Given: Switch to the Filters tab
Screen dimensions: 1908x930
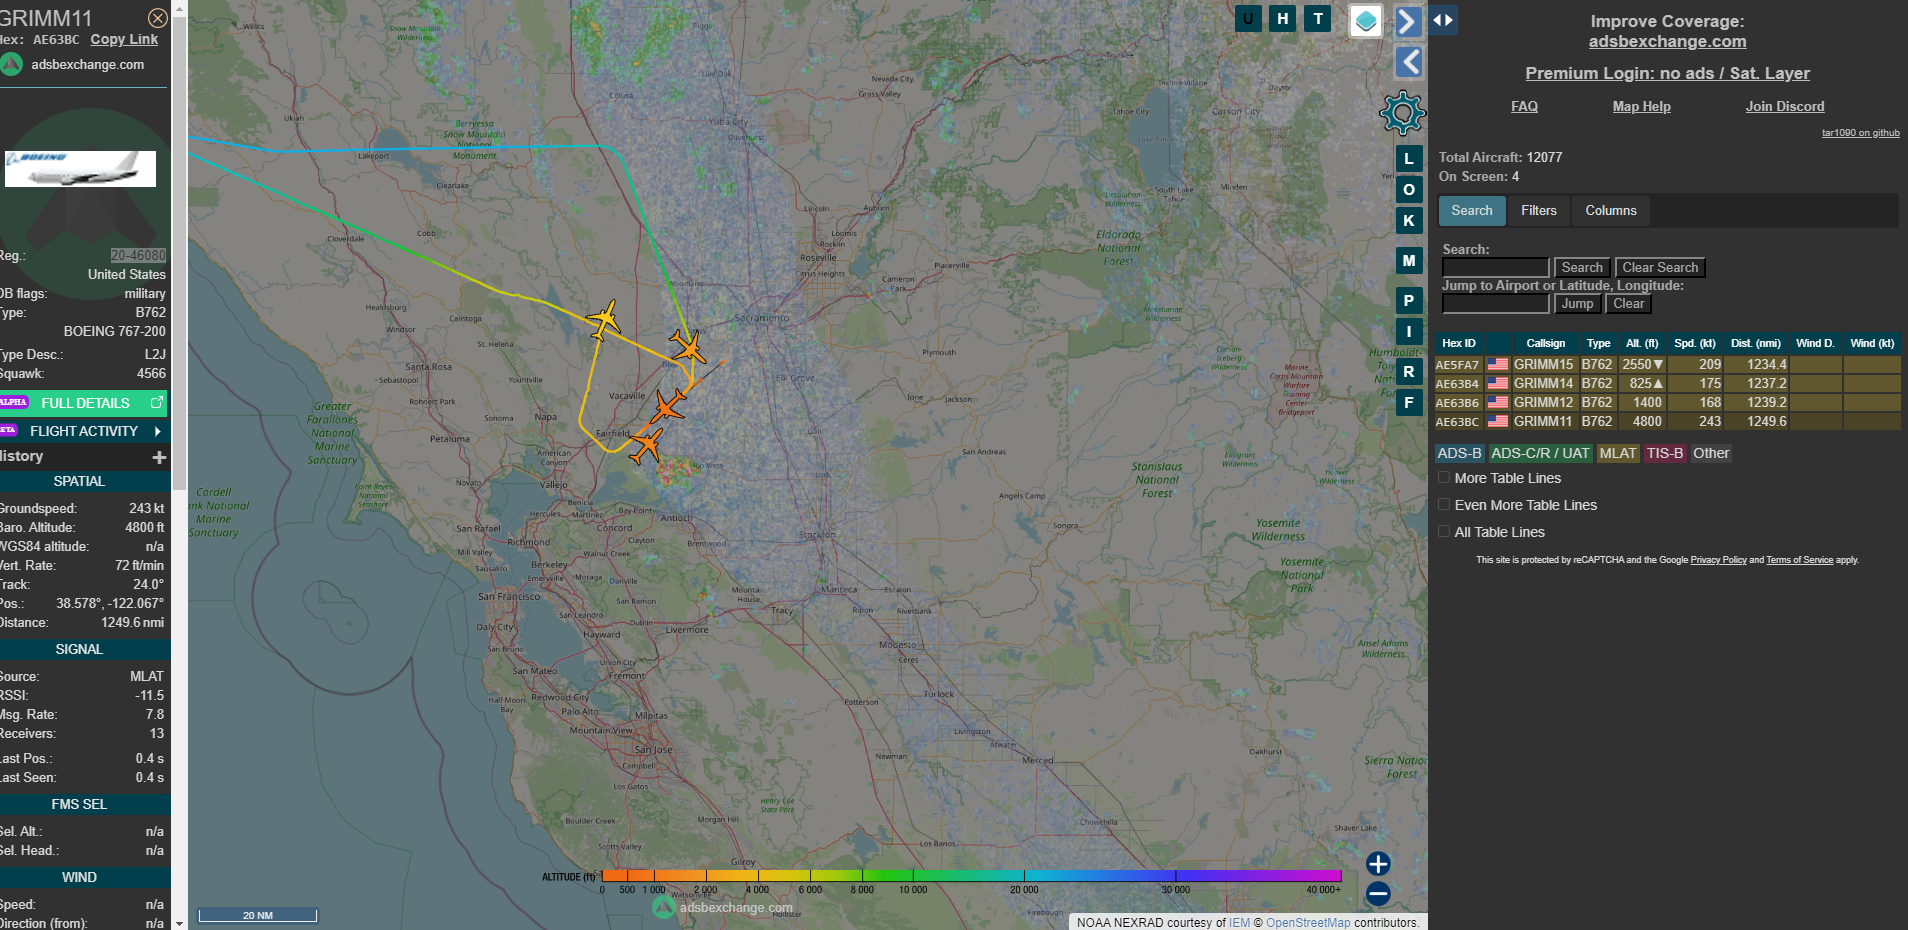Looking at the screenshot, I should tap(1539, 210).
